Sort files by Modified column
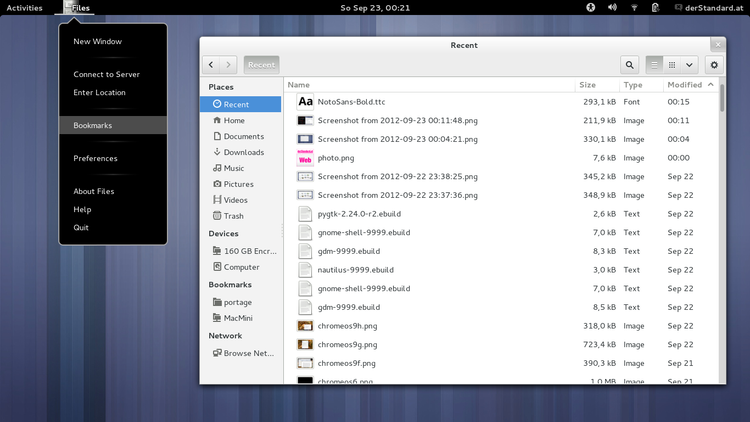 click(x=685, y=85)
